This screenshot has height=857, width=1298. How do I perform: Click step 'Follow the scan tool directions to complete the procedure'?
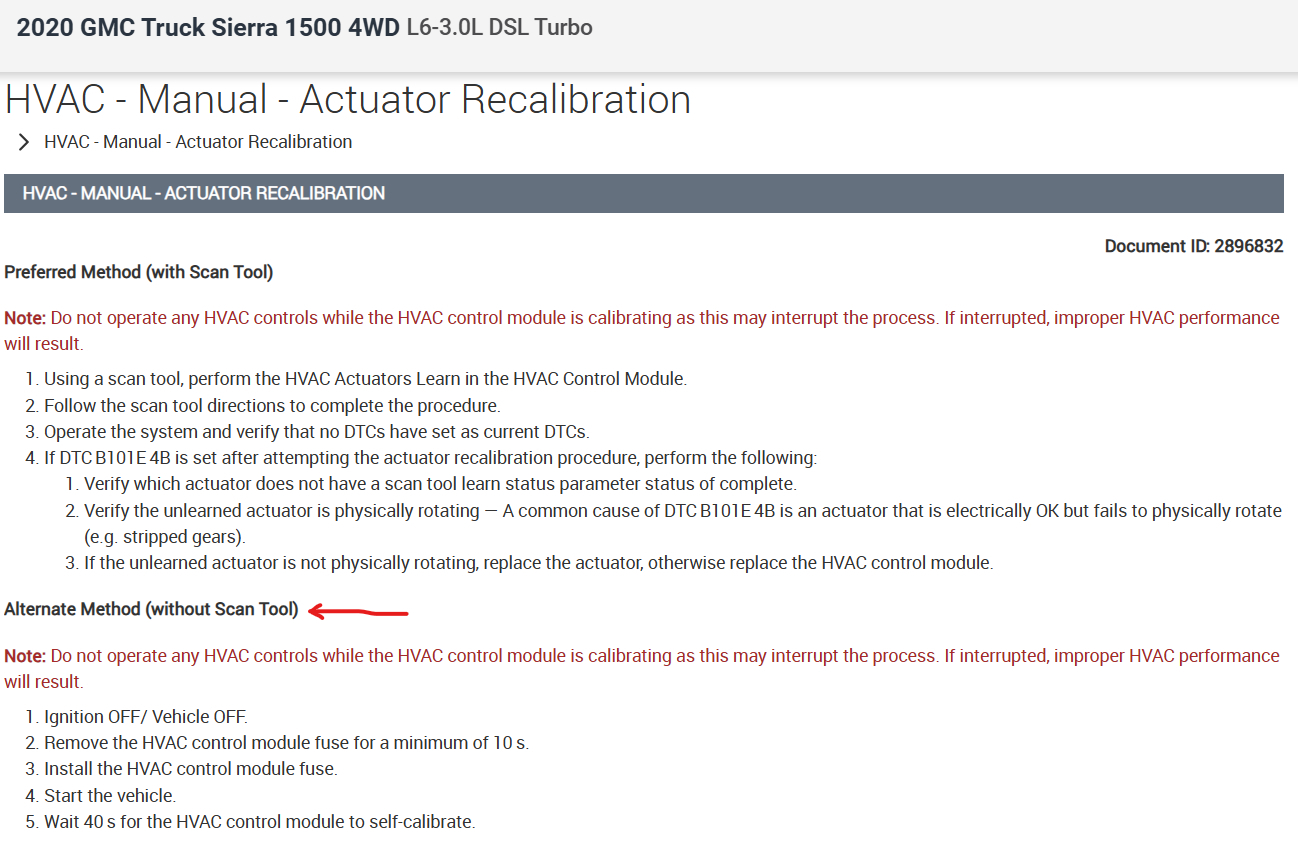click(x=272, y=406)
